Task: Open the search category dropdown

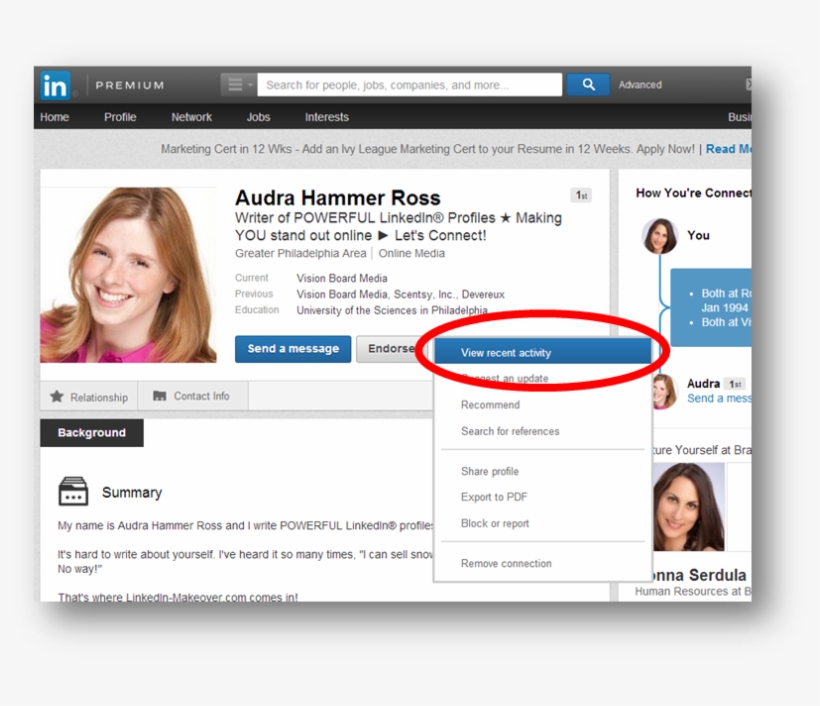Action: click(x=238, y=85)
